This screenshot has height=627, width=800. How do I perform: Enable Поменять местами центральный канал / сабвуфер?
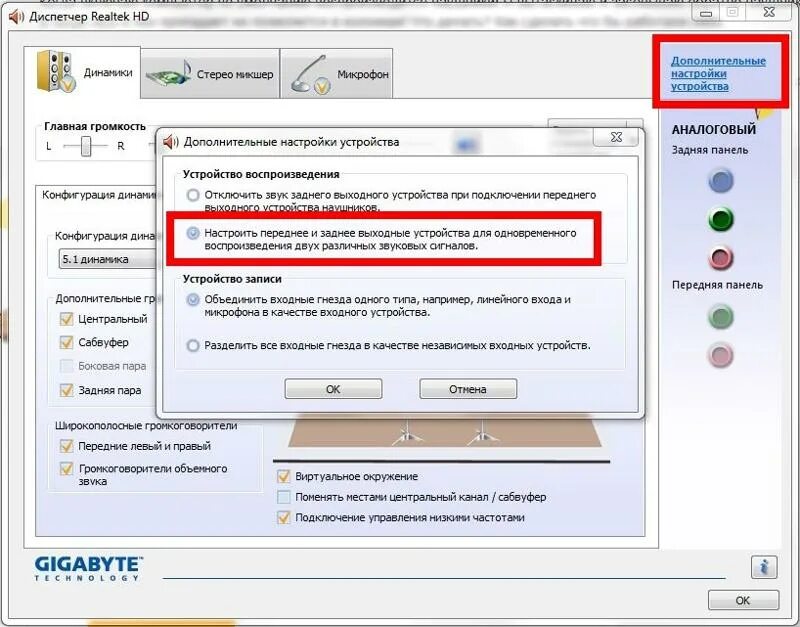tap(283, 497)
